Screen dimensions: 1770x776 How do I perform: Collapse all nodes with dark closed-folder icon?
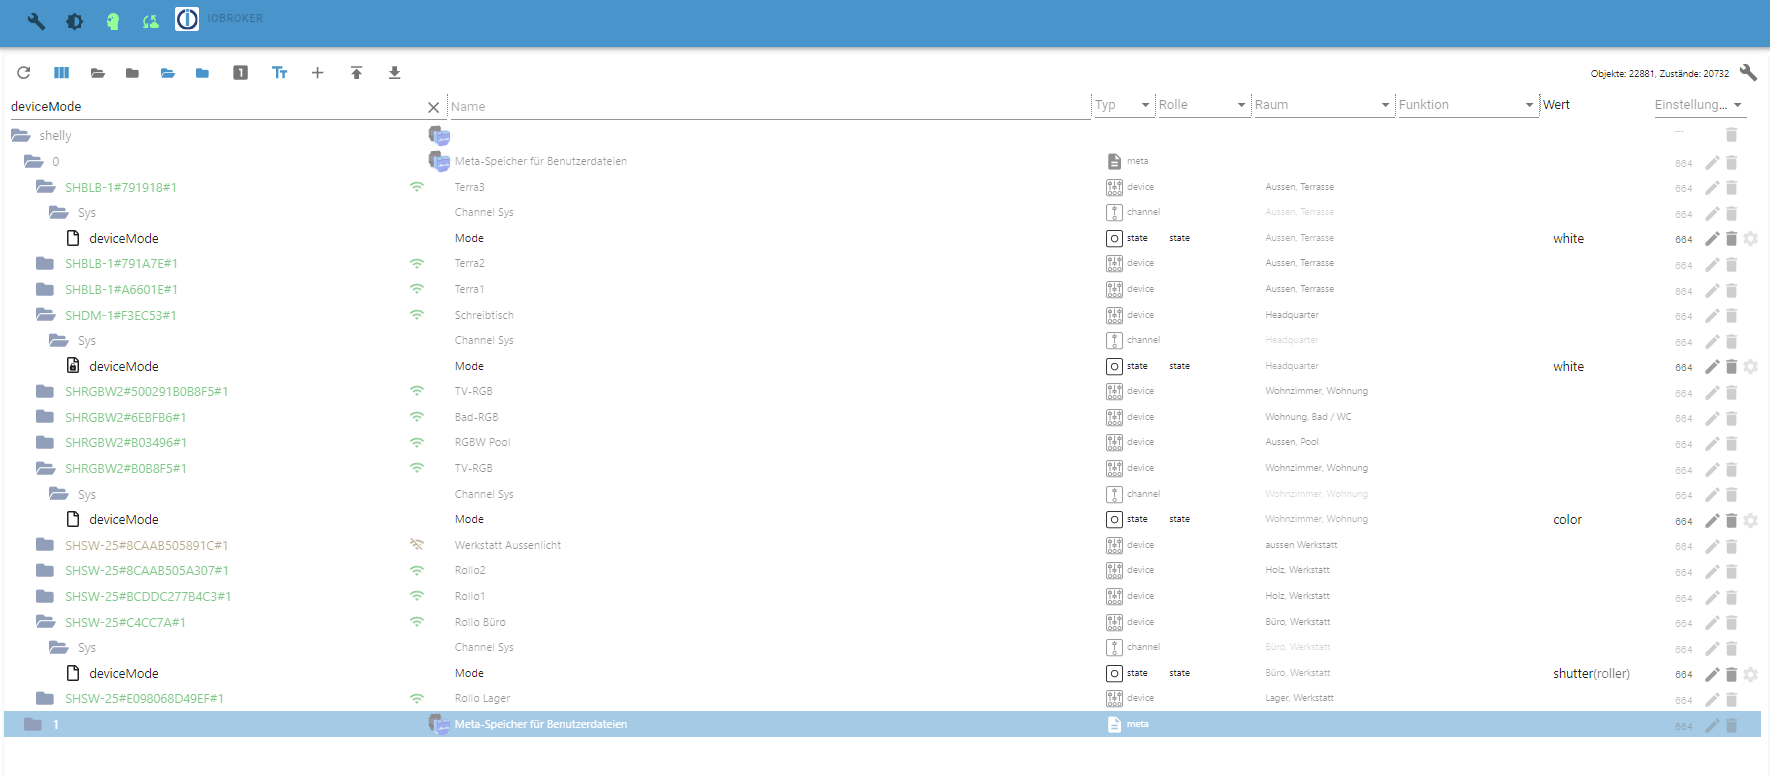click(132, 73)
